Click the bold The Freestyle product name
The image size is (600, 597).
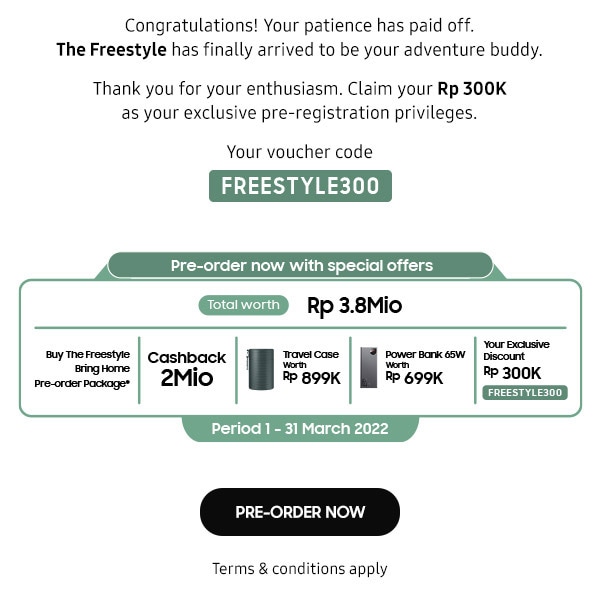pos(111,50)
